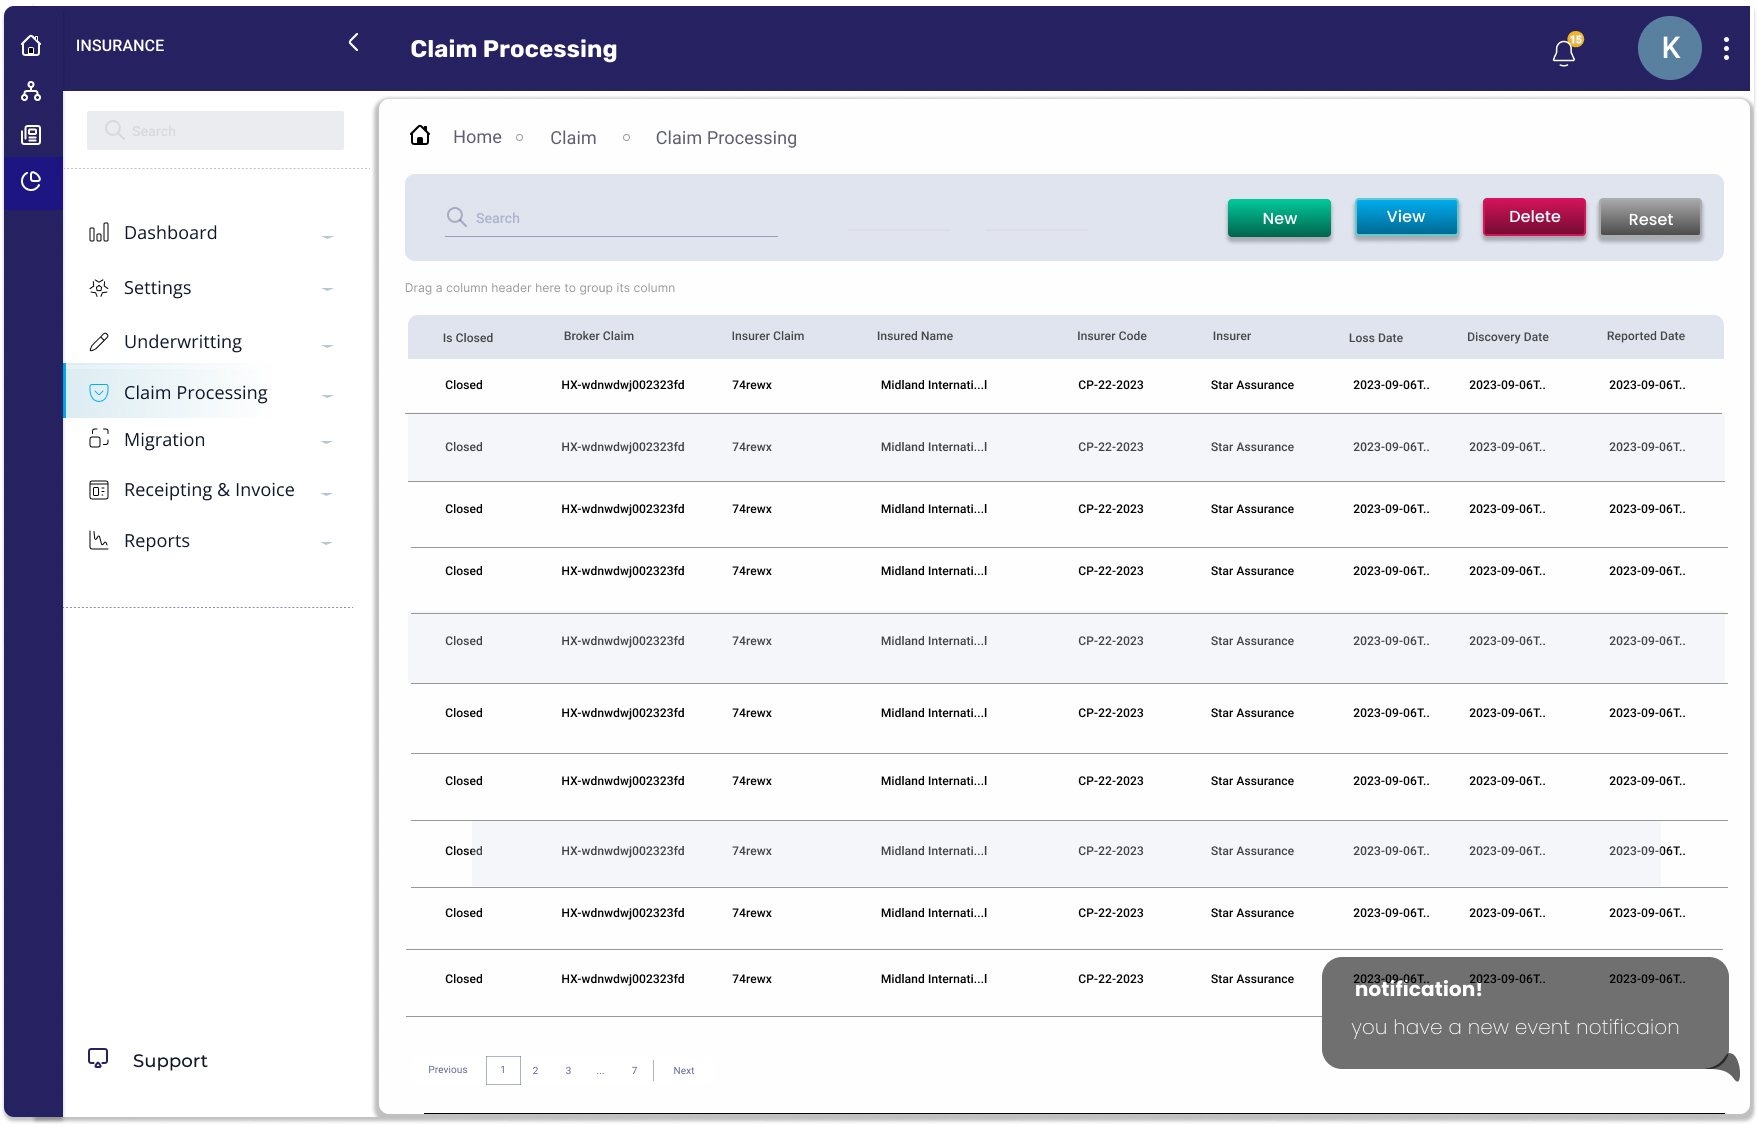Expand the Dashboard menu arrow

click(327, 237)
